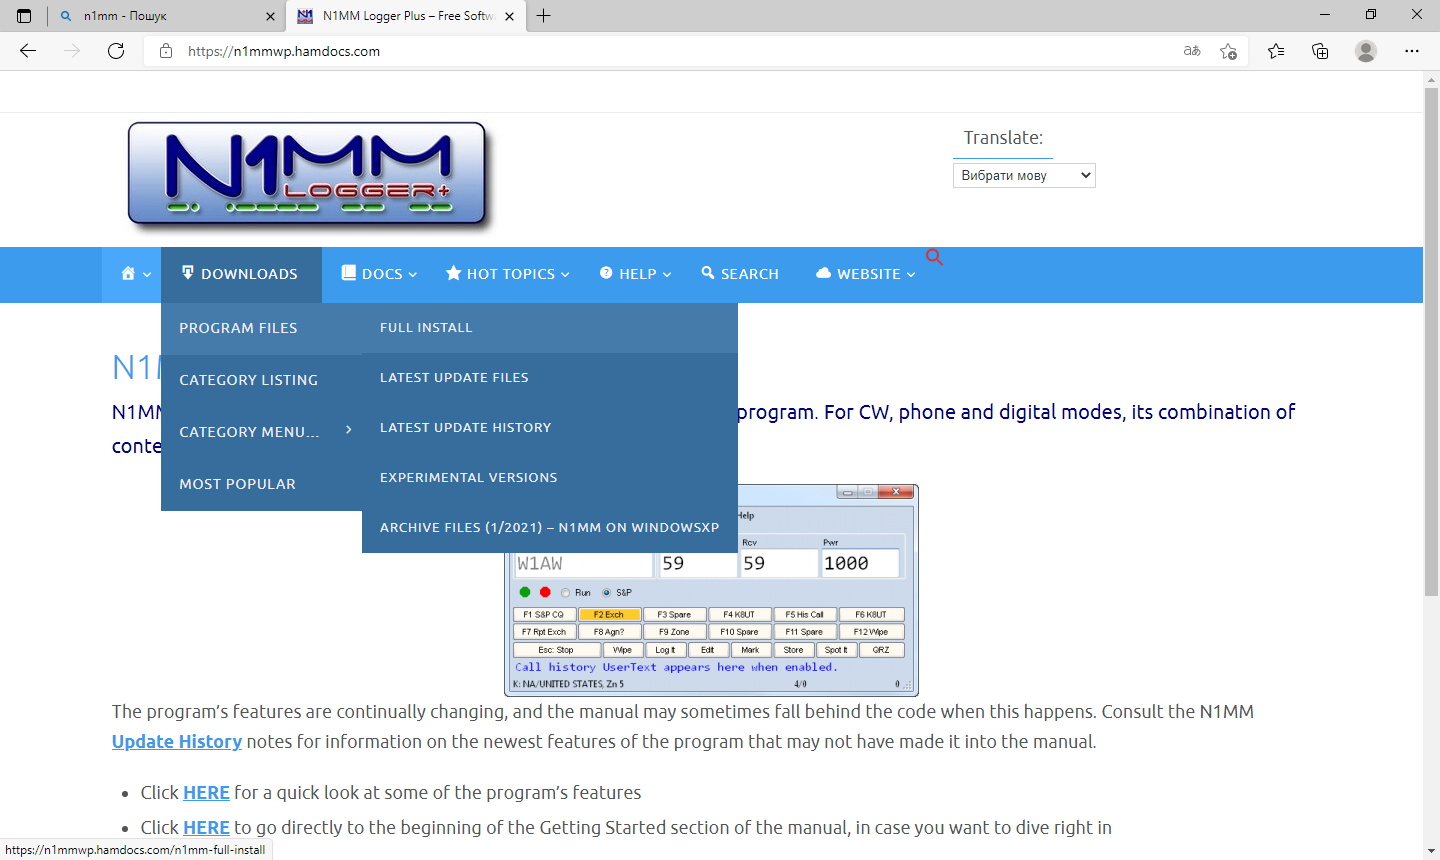
Task: Expand the Docs navigation menu
Action: click(x=379, y=274)
